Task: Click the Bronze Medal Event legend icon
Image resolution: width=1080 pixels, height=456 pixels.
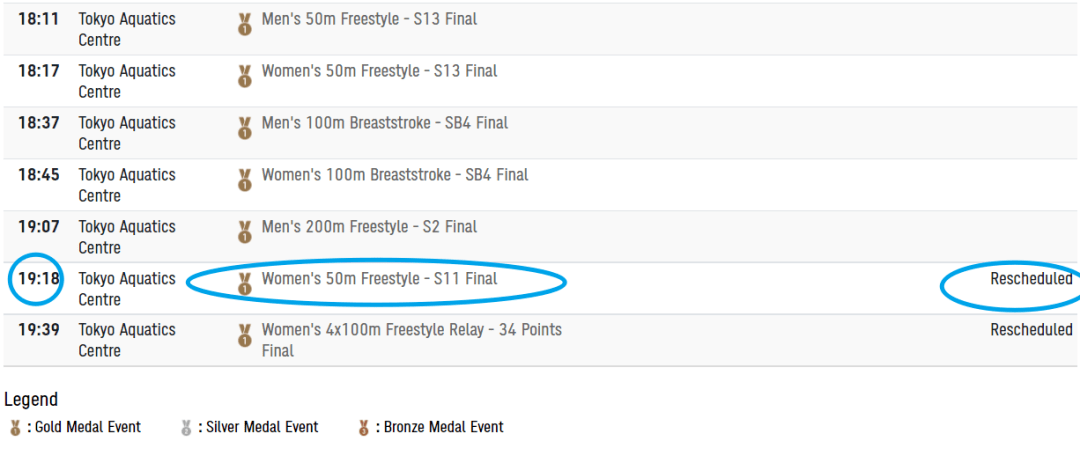Action: click(x=364, y=428)
